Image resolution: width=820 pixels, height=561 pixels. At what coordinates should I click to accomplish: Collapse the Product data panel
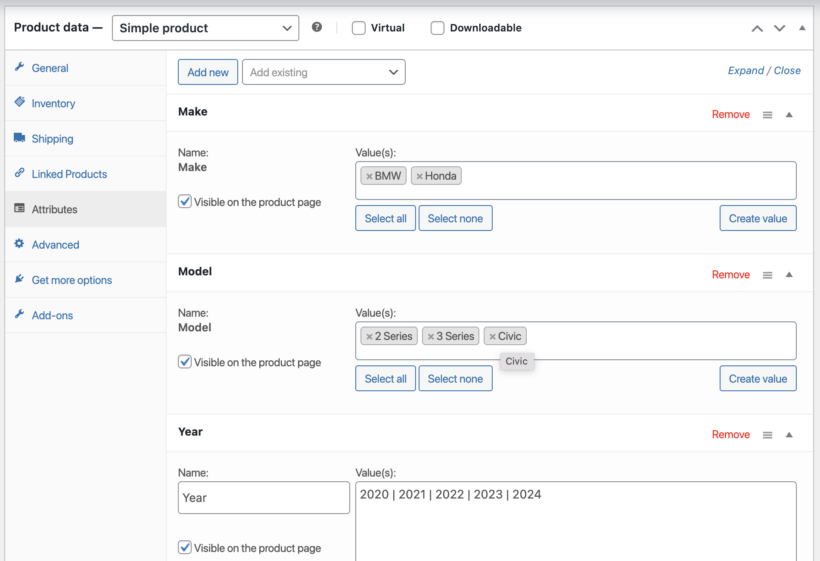(802, 28)
